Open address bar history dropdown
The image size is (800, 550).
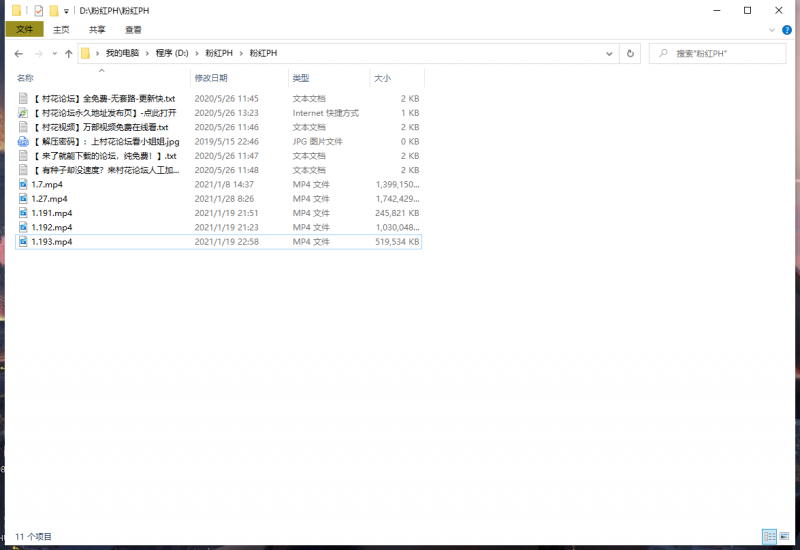coord(609,53)
